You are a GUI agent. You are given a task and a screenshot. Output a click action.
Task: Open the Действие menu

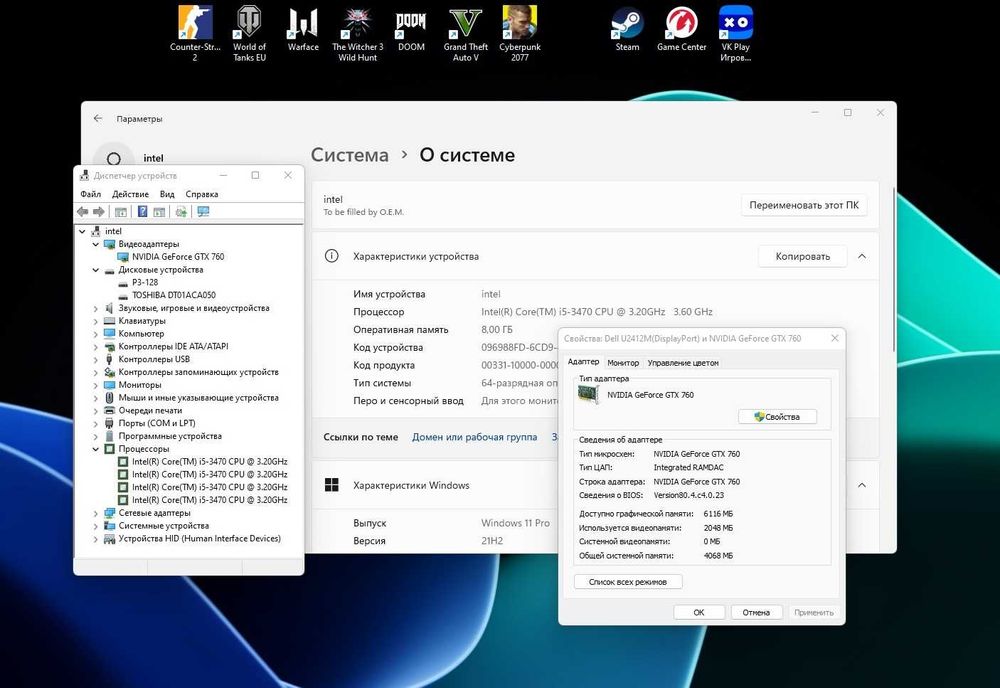coord(130,194)
